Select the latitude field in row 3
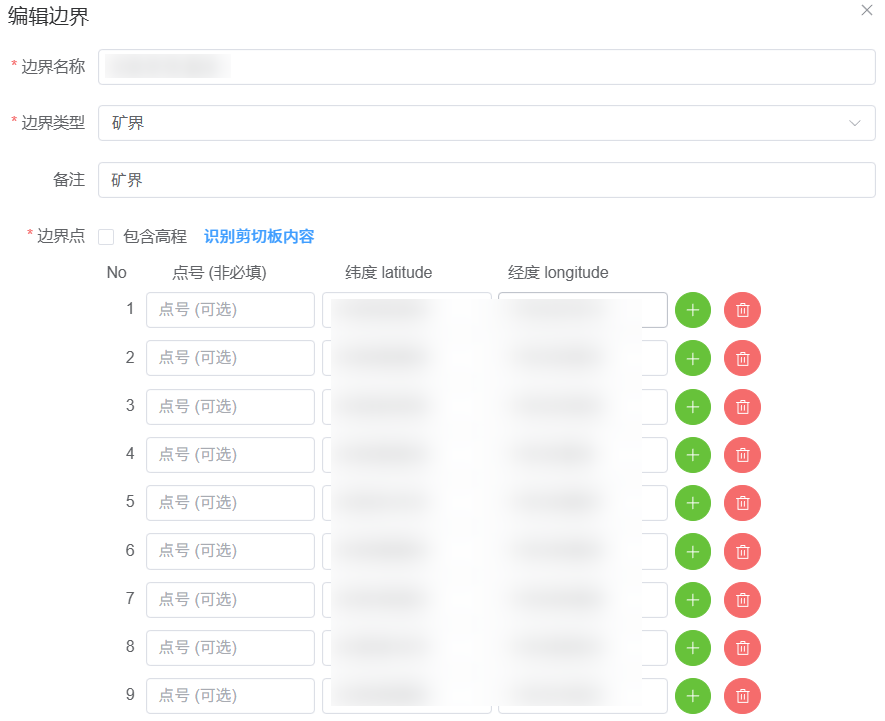 [406, 406]
